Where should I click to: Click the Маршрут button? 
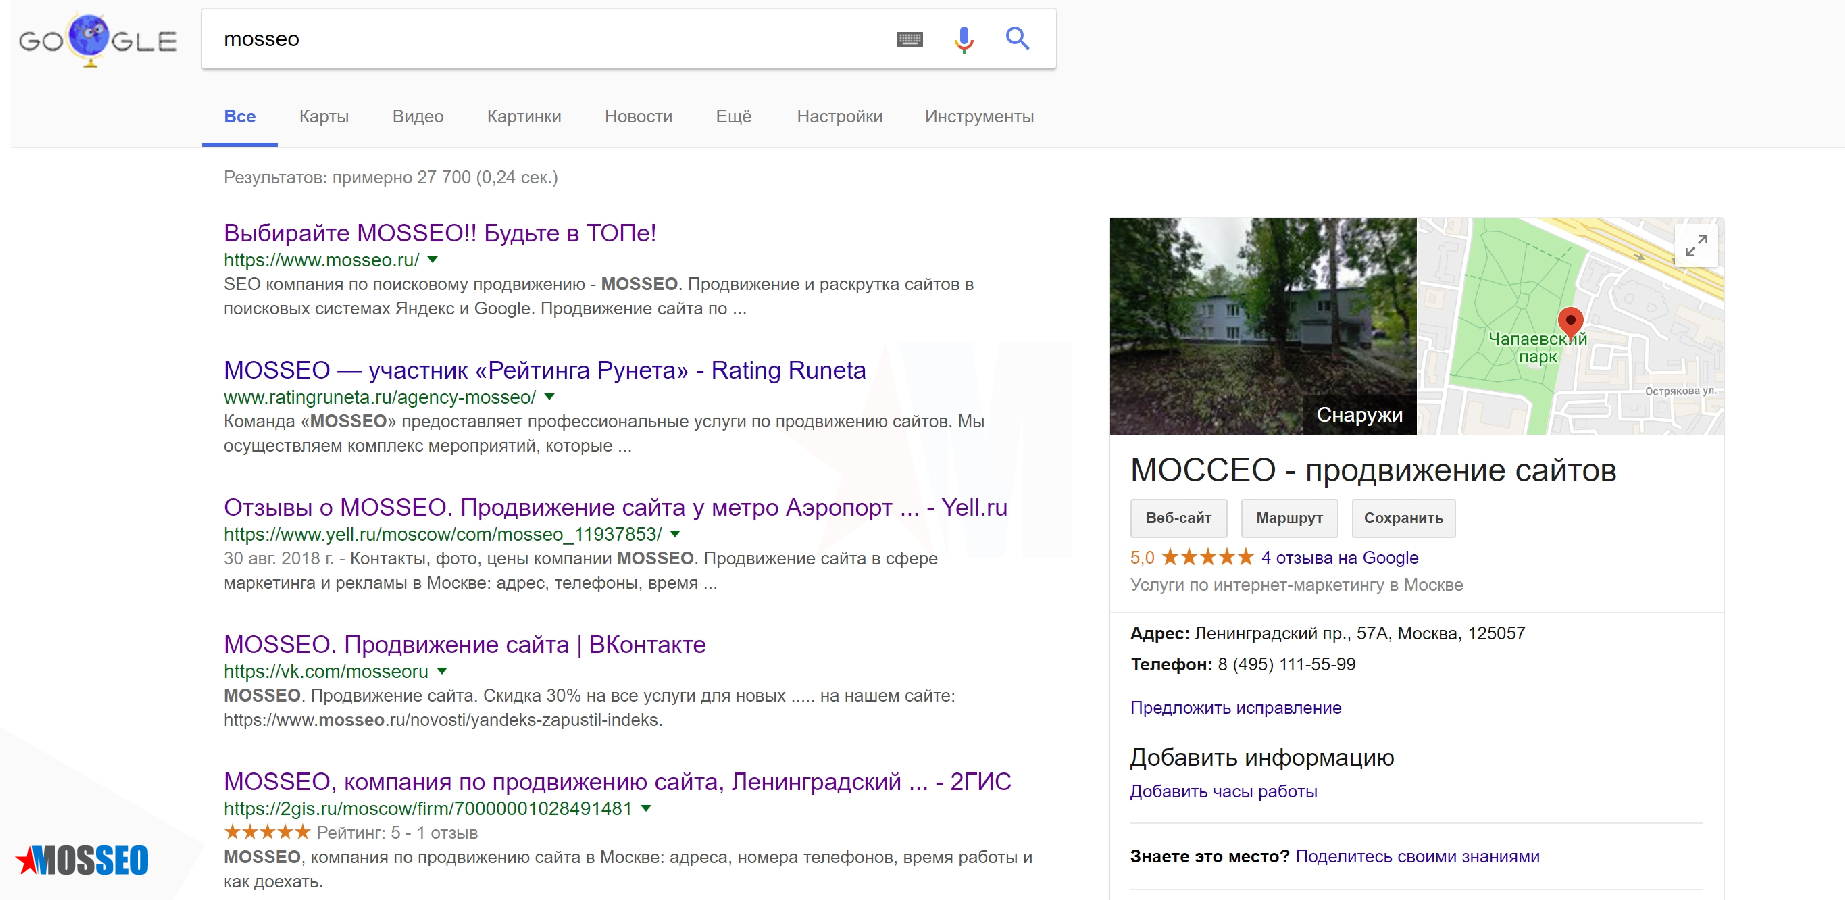coord(1289,518)
